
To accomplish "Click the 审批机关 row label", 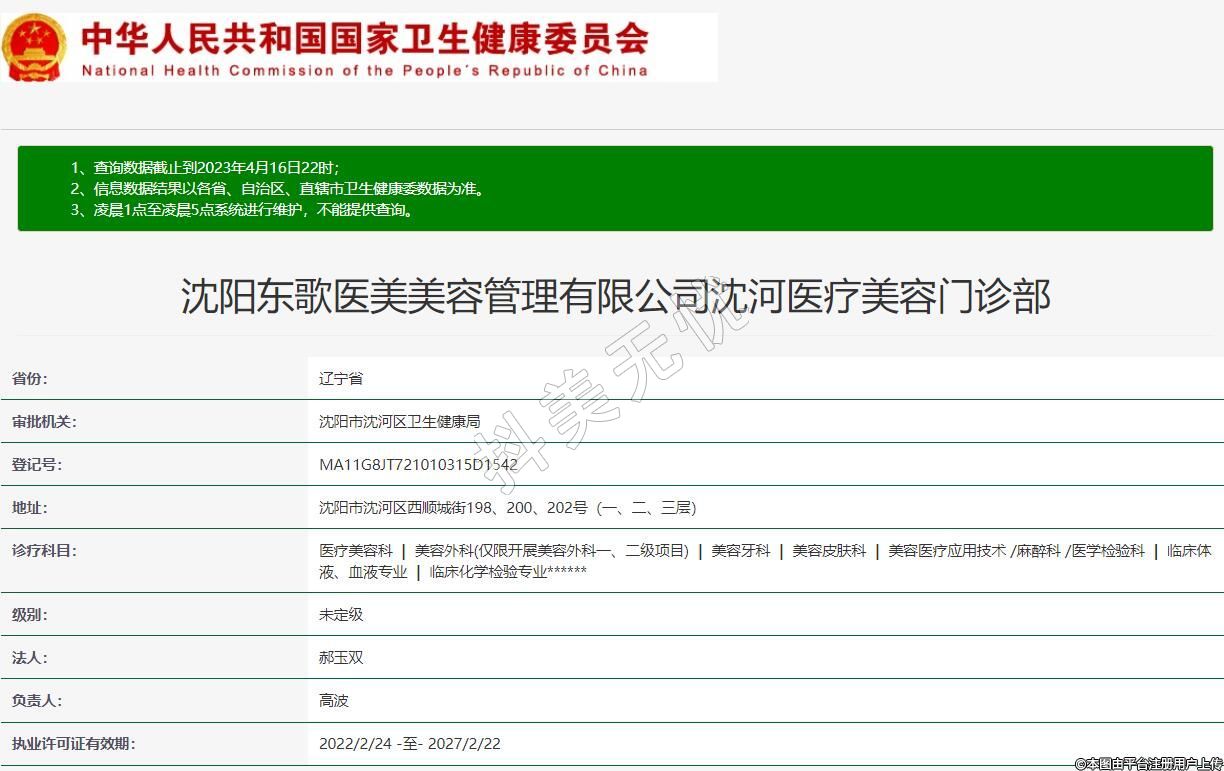I will (44, 422).
